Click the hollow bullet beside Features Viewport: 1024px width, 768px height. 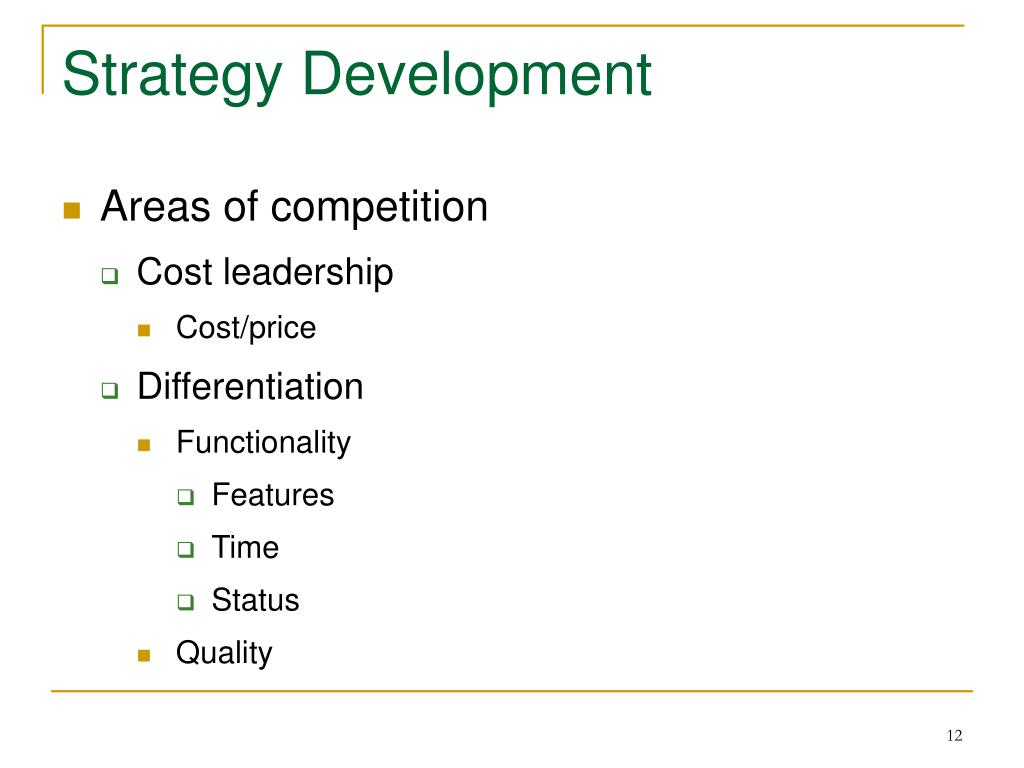pyautogui.click(x=186, y=497)
